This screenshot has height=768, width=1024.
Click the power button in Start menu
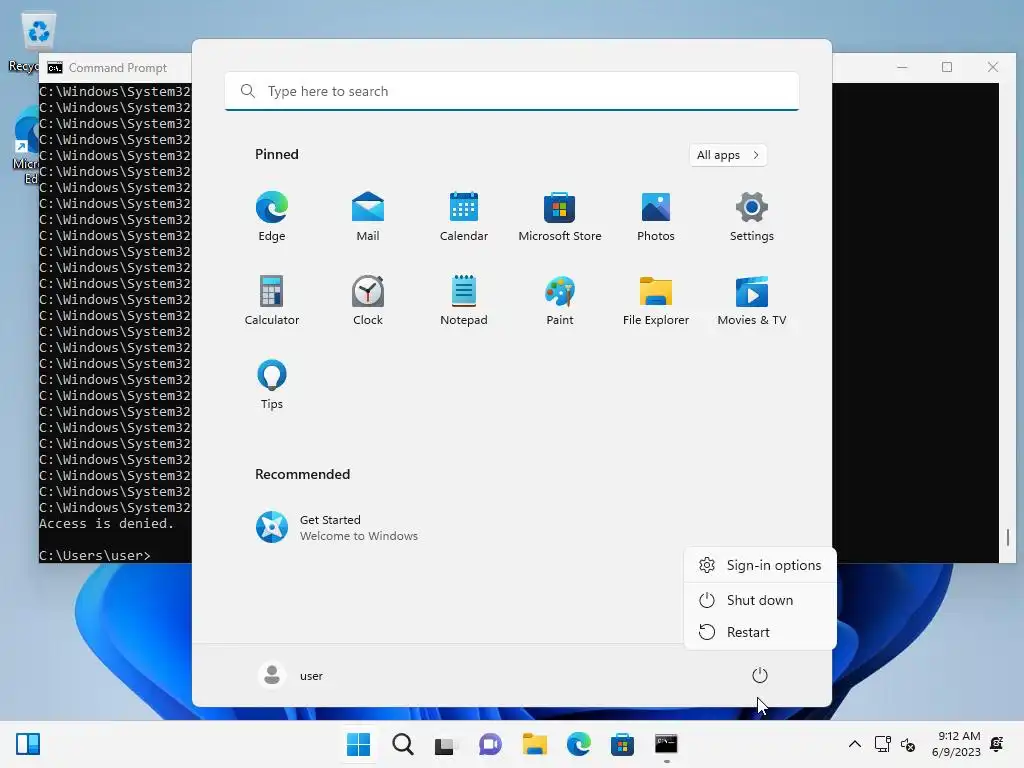coord(760,675)
